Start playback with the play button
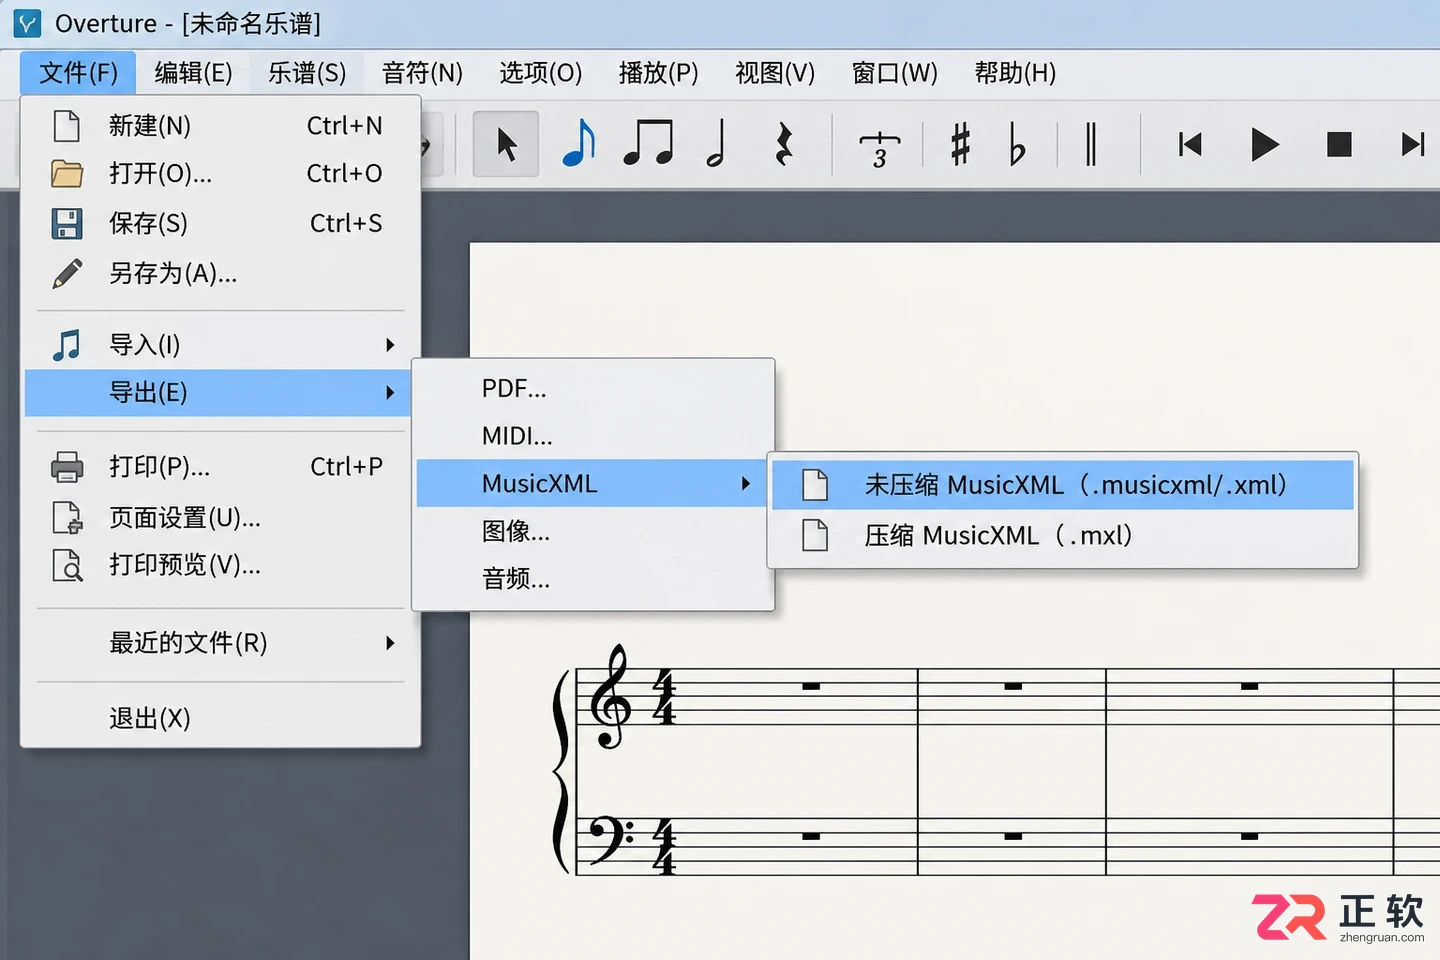This screenshot has height=960, width=1440. [1265, 145]
